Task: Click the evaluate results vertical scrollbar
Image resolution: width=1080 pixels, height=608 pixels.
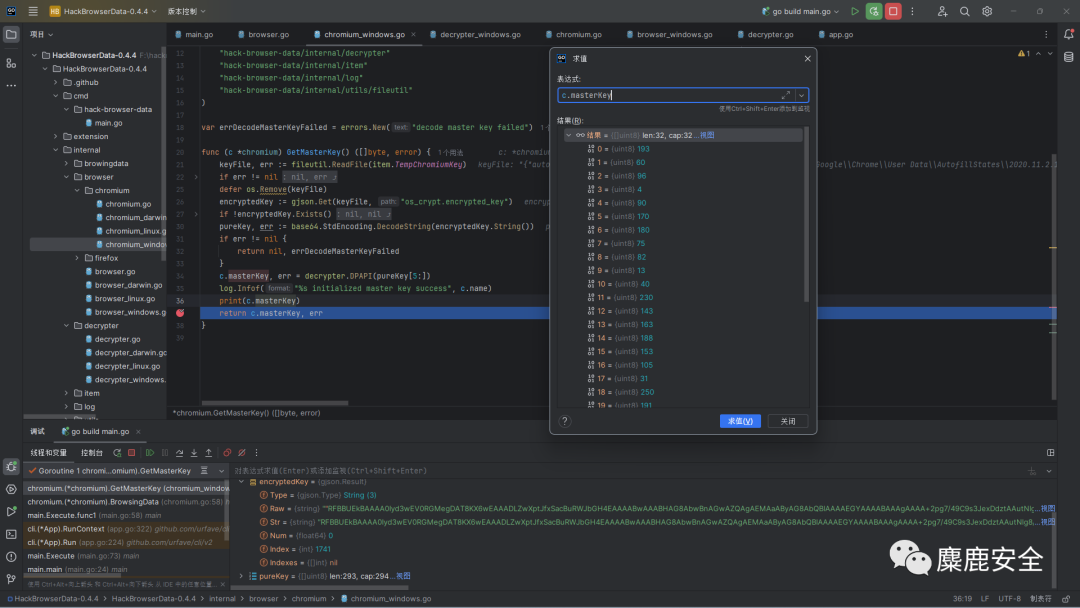Action: 806,213
